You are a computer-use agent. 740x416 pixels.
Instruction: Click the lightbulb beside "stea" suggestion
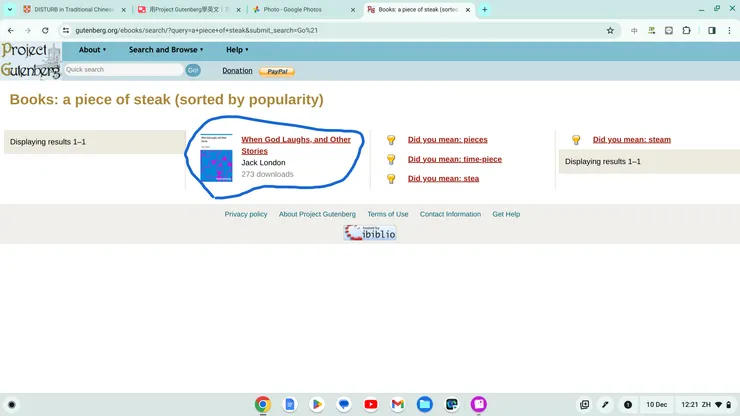point(391,178)
